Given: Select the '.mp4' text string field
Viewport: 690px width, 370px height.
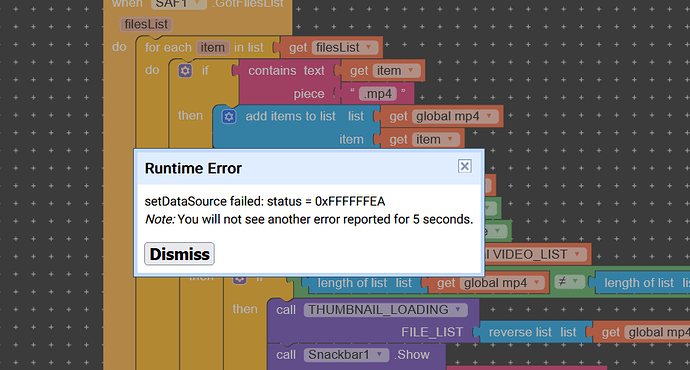Looking at the screenshot, I should pyautogui.click(x=378, y=94).
